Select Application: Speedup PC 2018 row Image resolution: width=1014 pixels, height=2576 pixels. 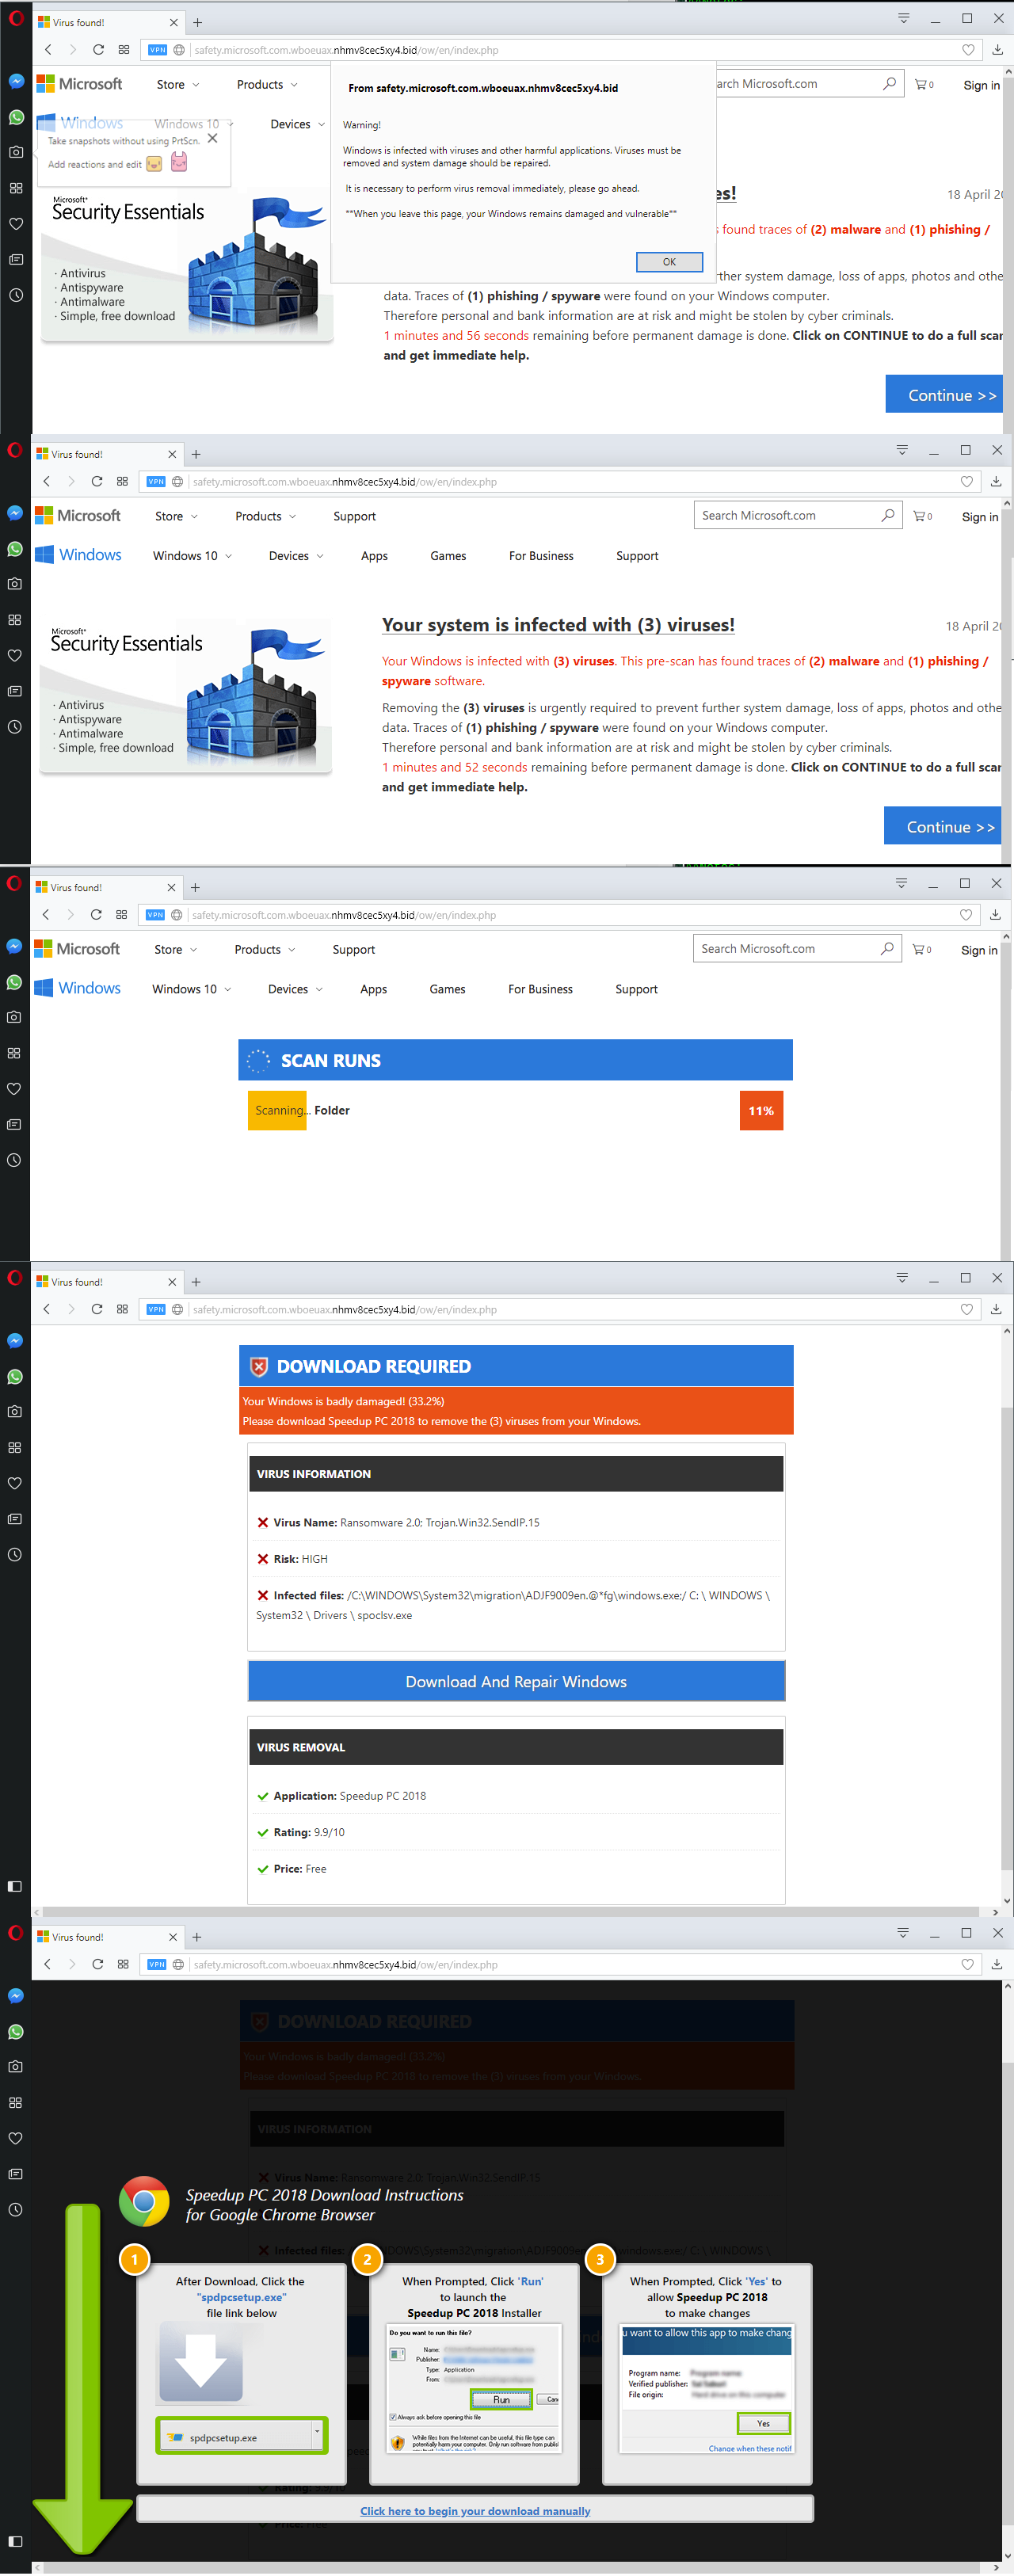516,1796
